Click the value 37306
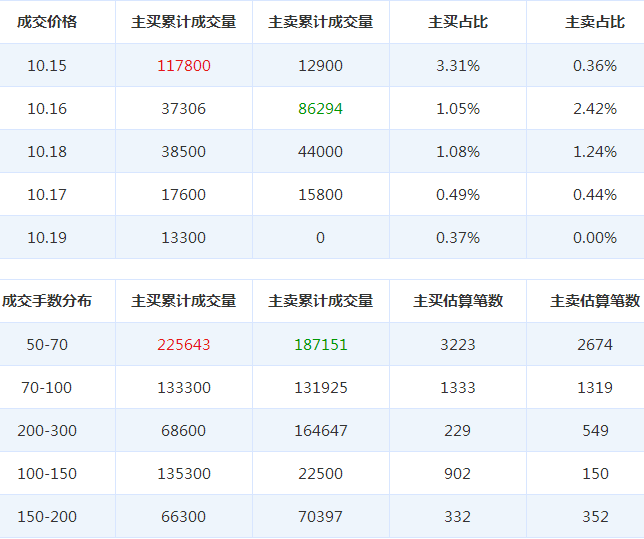The height and width of the screenshot is (539, 644). [184, 109]
